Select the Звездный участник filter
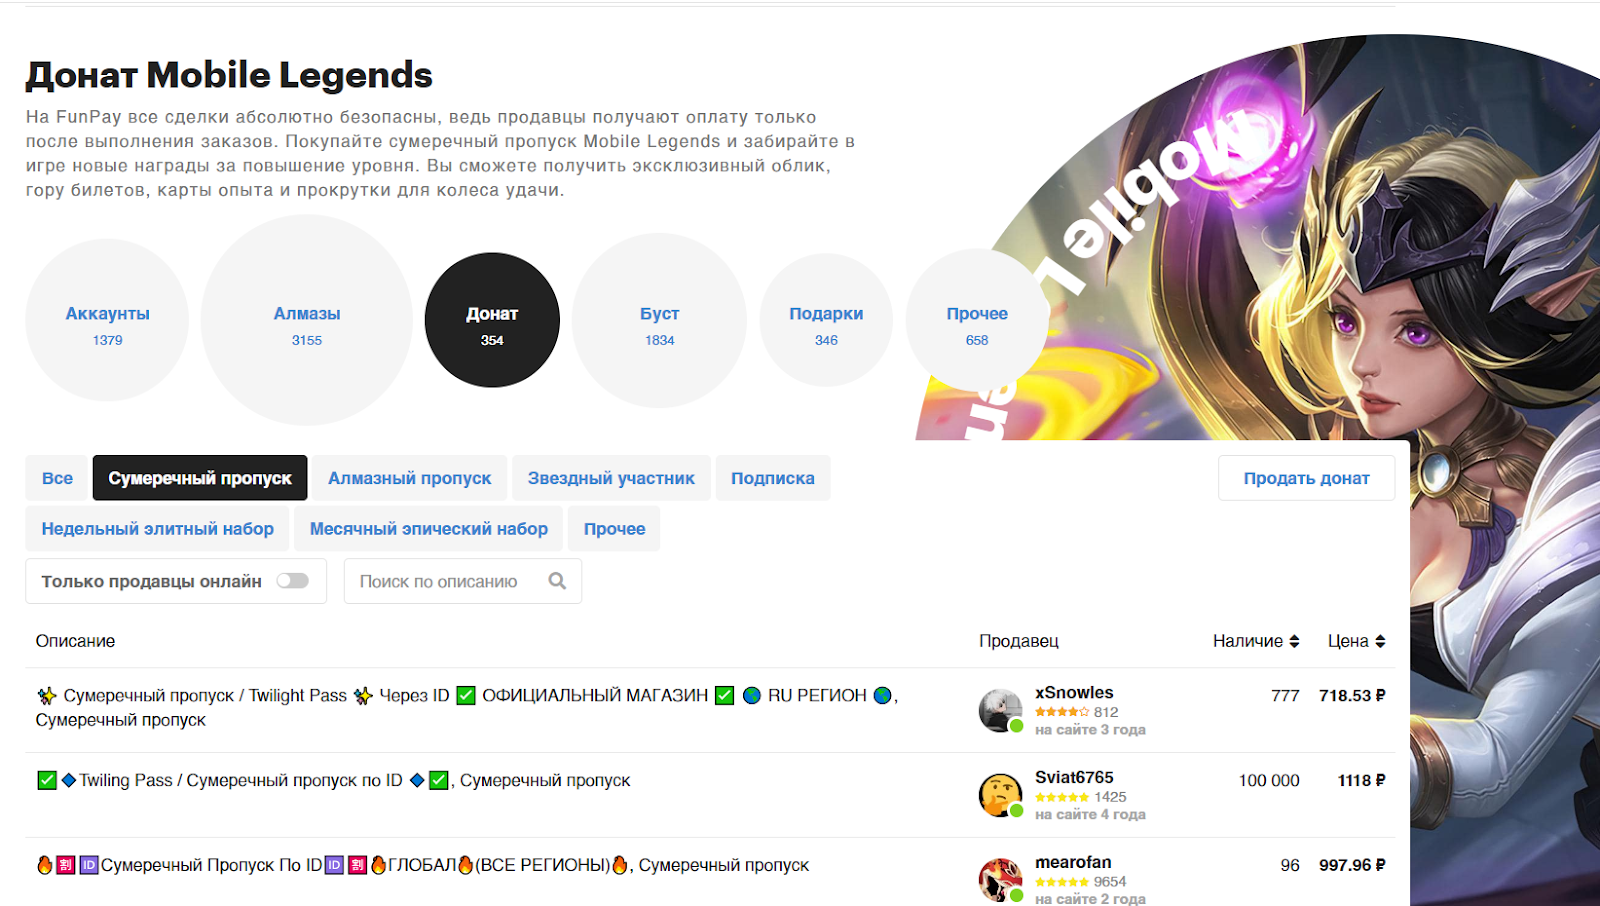Viewport: 1600px width, 906px height. (x=611, y=478)
